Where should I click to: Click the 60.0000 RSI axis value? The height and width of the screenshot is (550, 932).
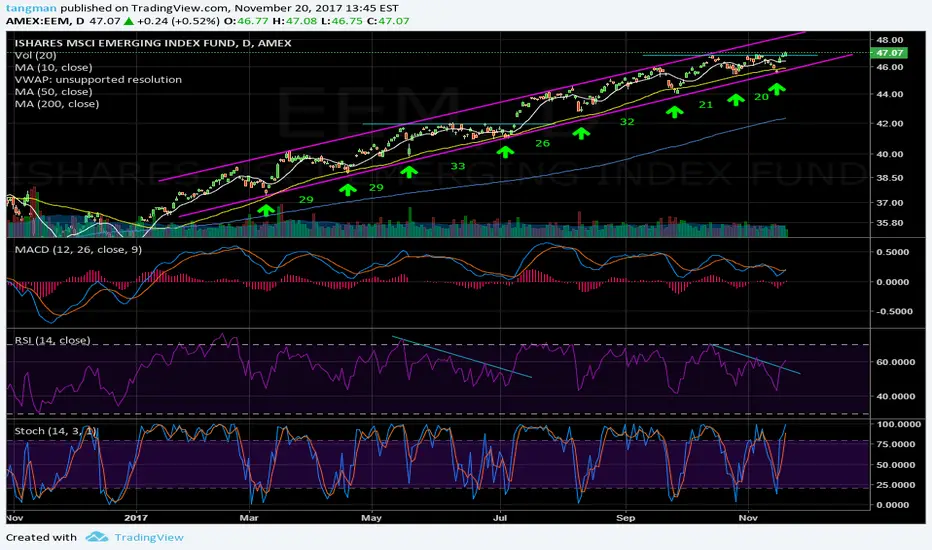pos(895,362)
